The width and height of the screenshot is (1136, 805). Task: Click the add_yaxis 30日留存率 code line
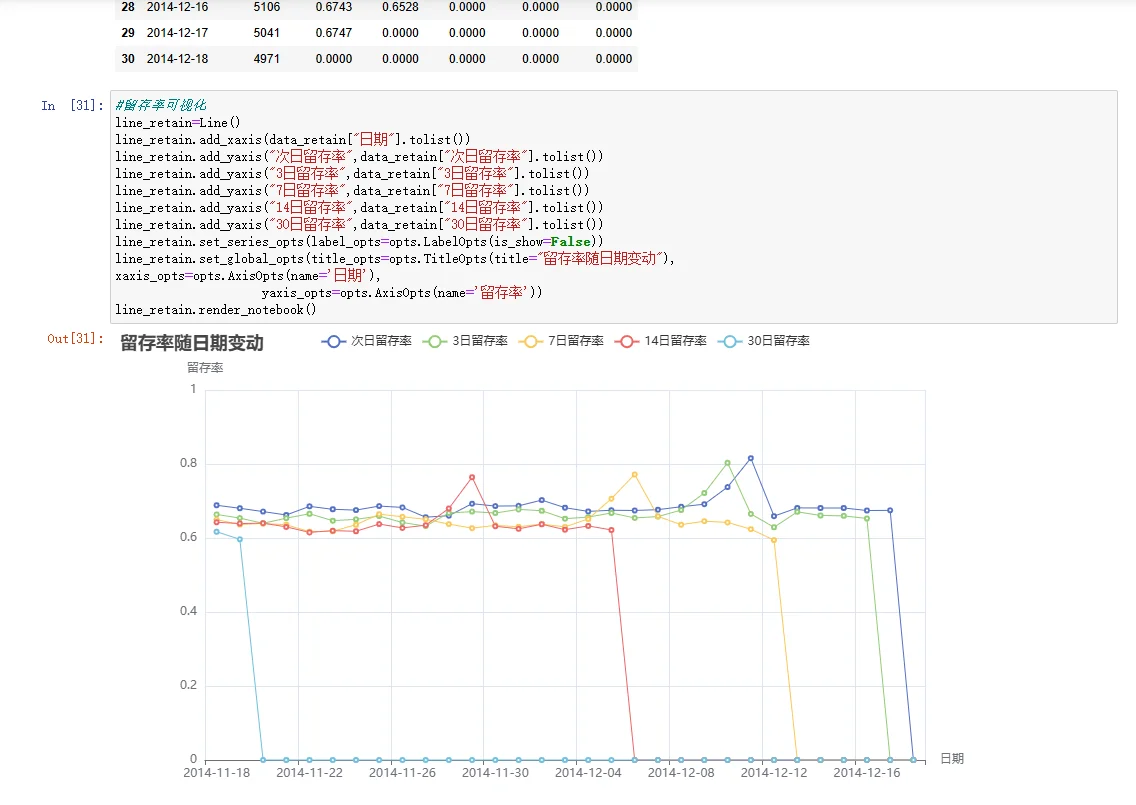click(359, 225)
